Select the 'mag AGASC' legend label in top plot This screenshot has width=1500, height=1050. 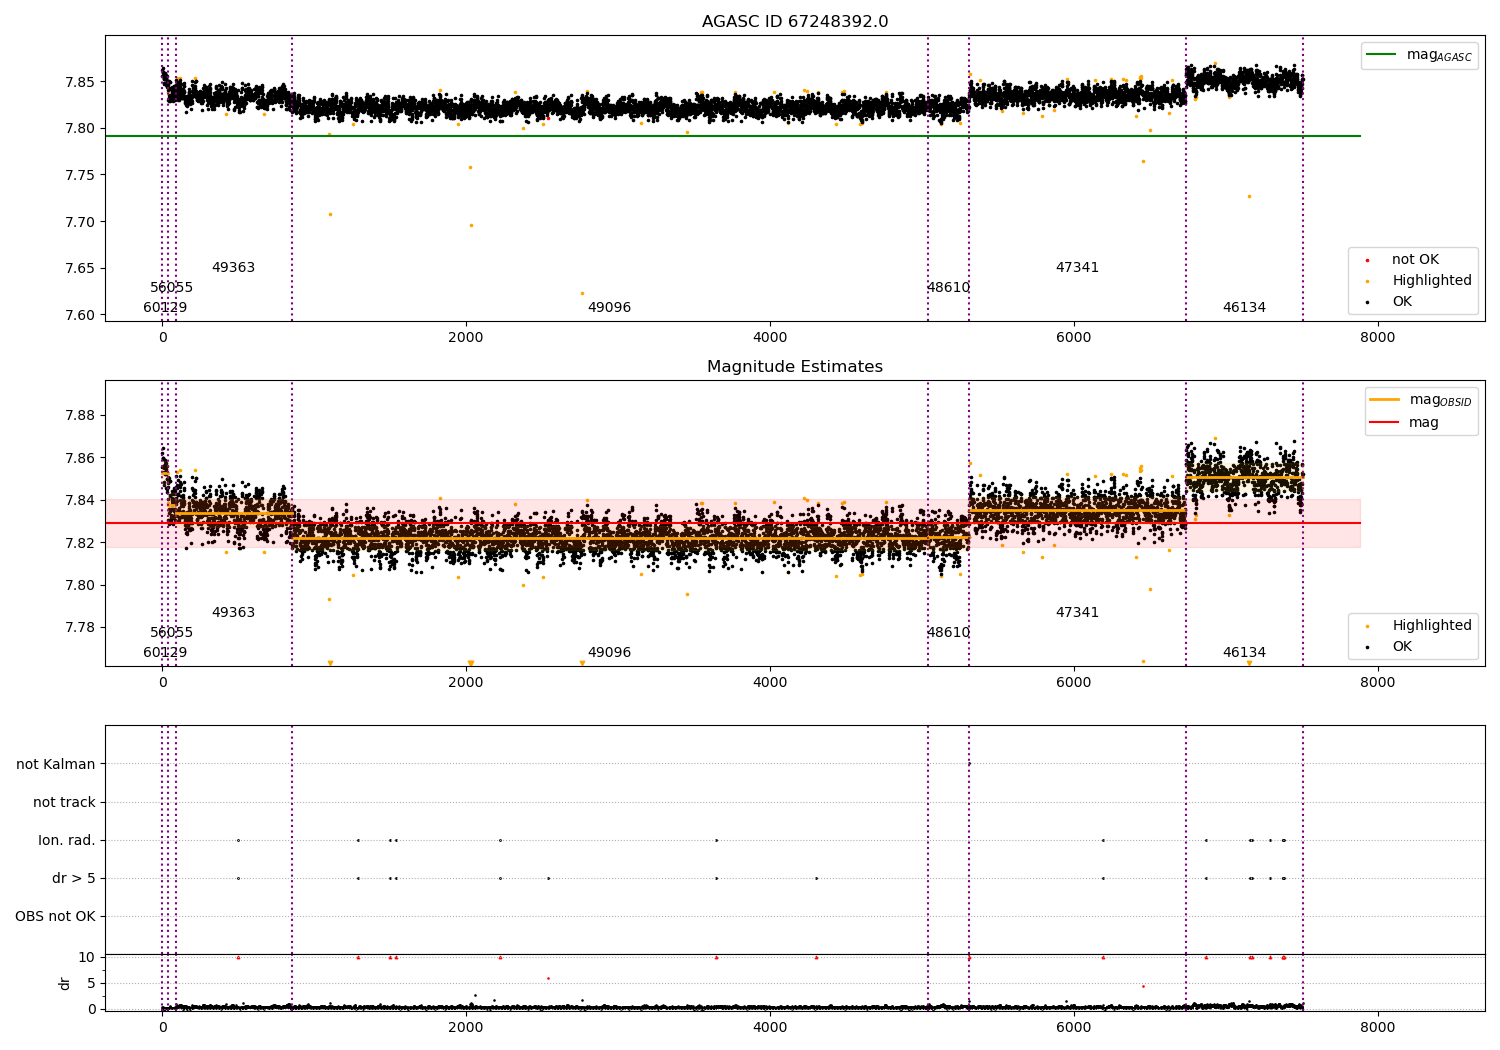pos(1439,55)
